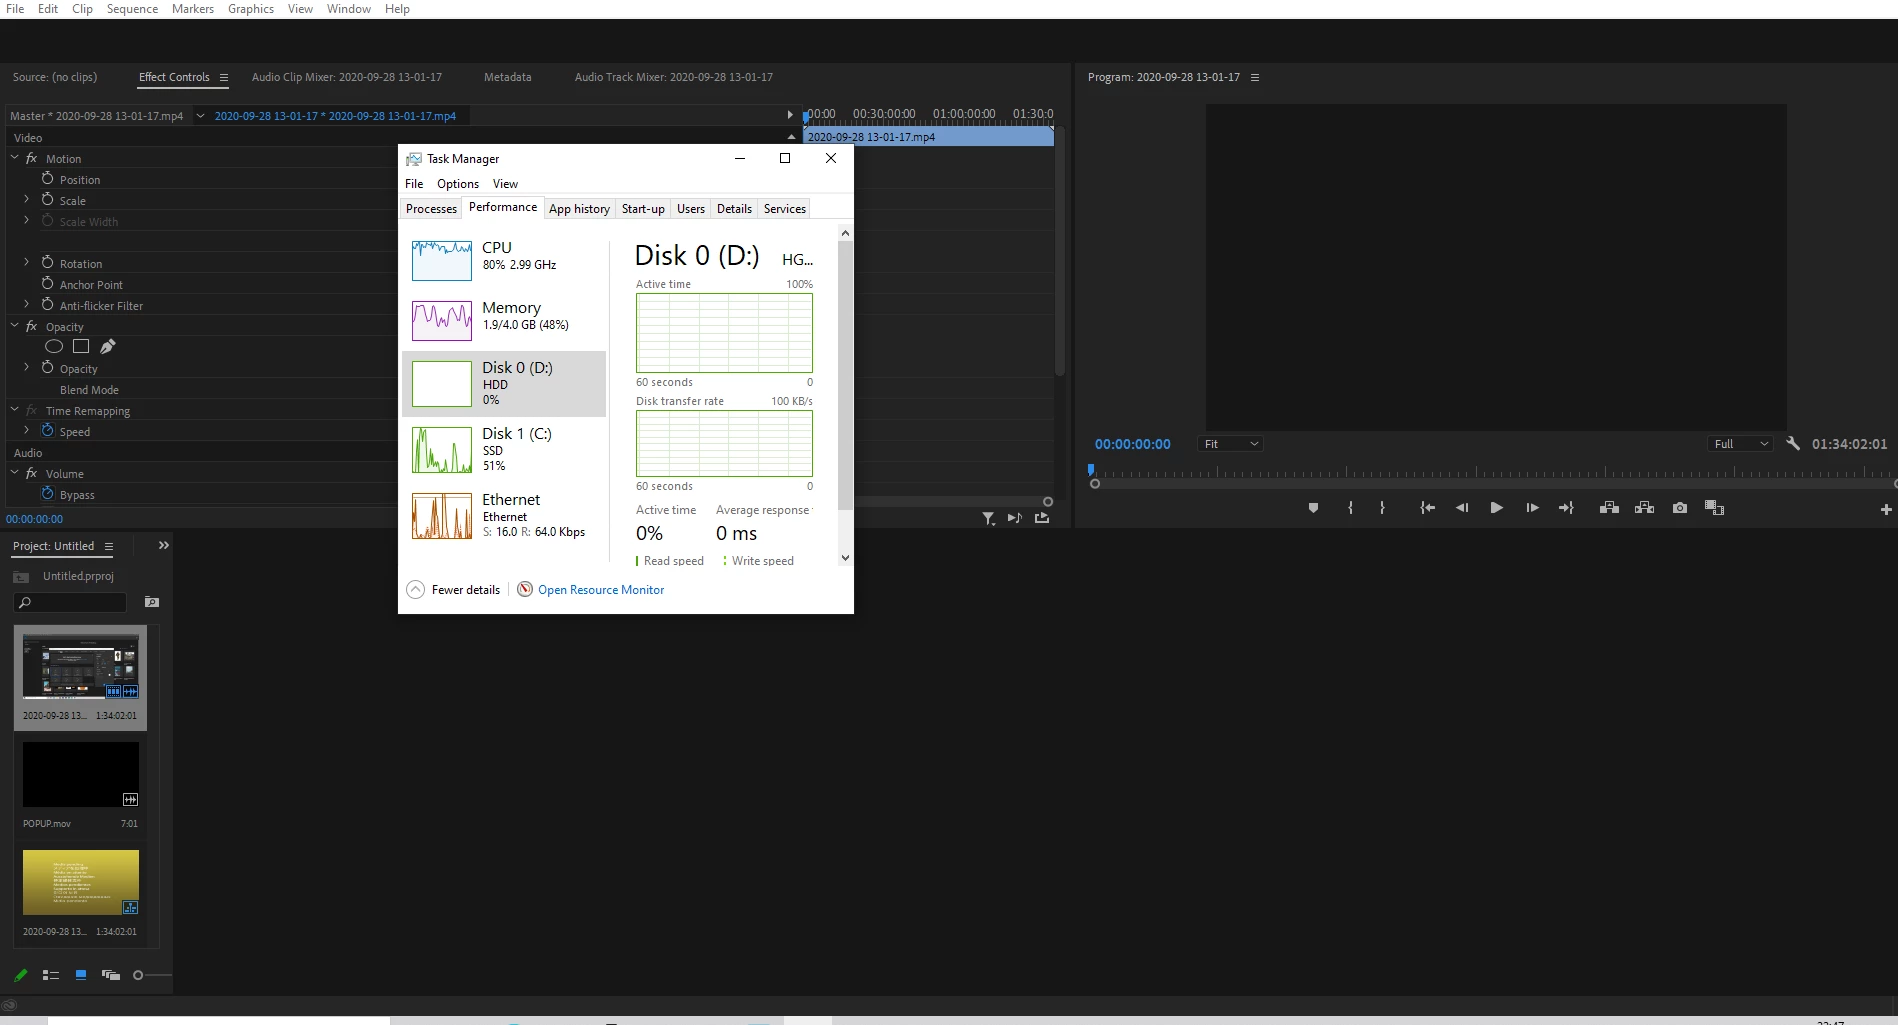Toggle Opacity animation stopwatch
This screenshot has width=1898, height=1025.
click(x=47, y=367)
